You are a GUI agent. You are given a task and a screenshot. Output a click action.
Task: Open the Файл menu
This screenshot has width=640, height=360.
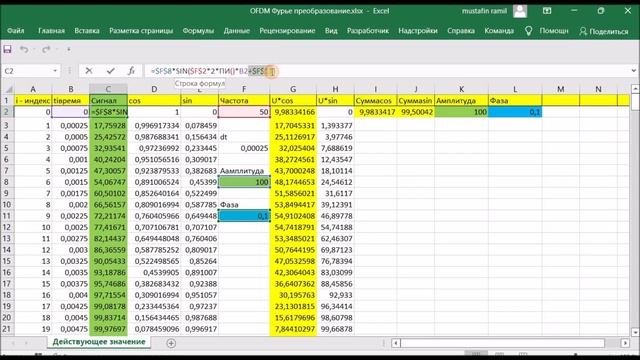coord(16,31)
